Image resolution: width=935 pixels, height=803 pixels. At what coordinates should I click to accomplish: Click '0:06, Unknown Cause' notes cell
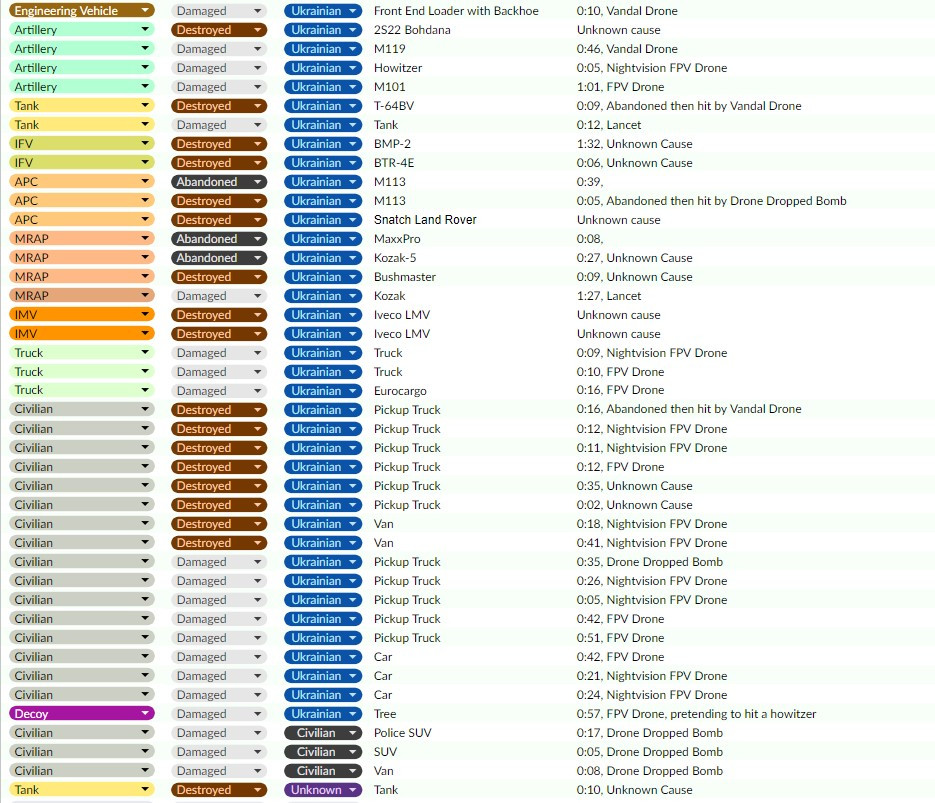point(634,163)
